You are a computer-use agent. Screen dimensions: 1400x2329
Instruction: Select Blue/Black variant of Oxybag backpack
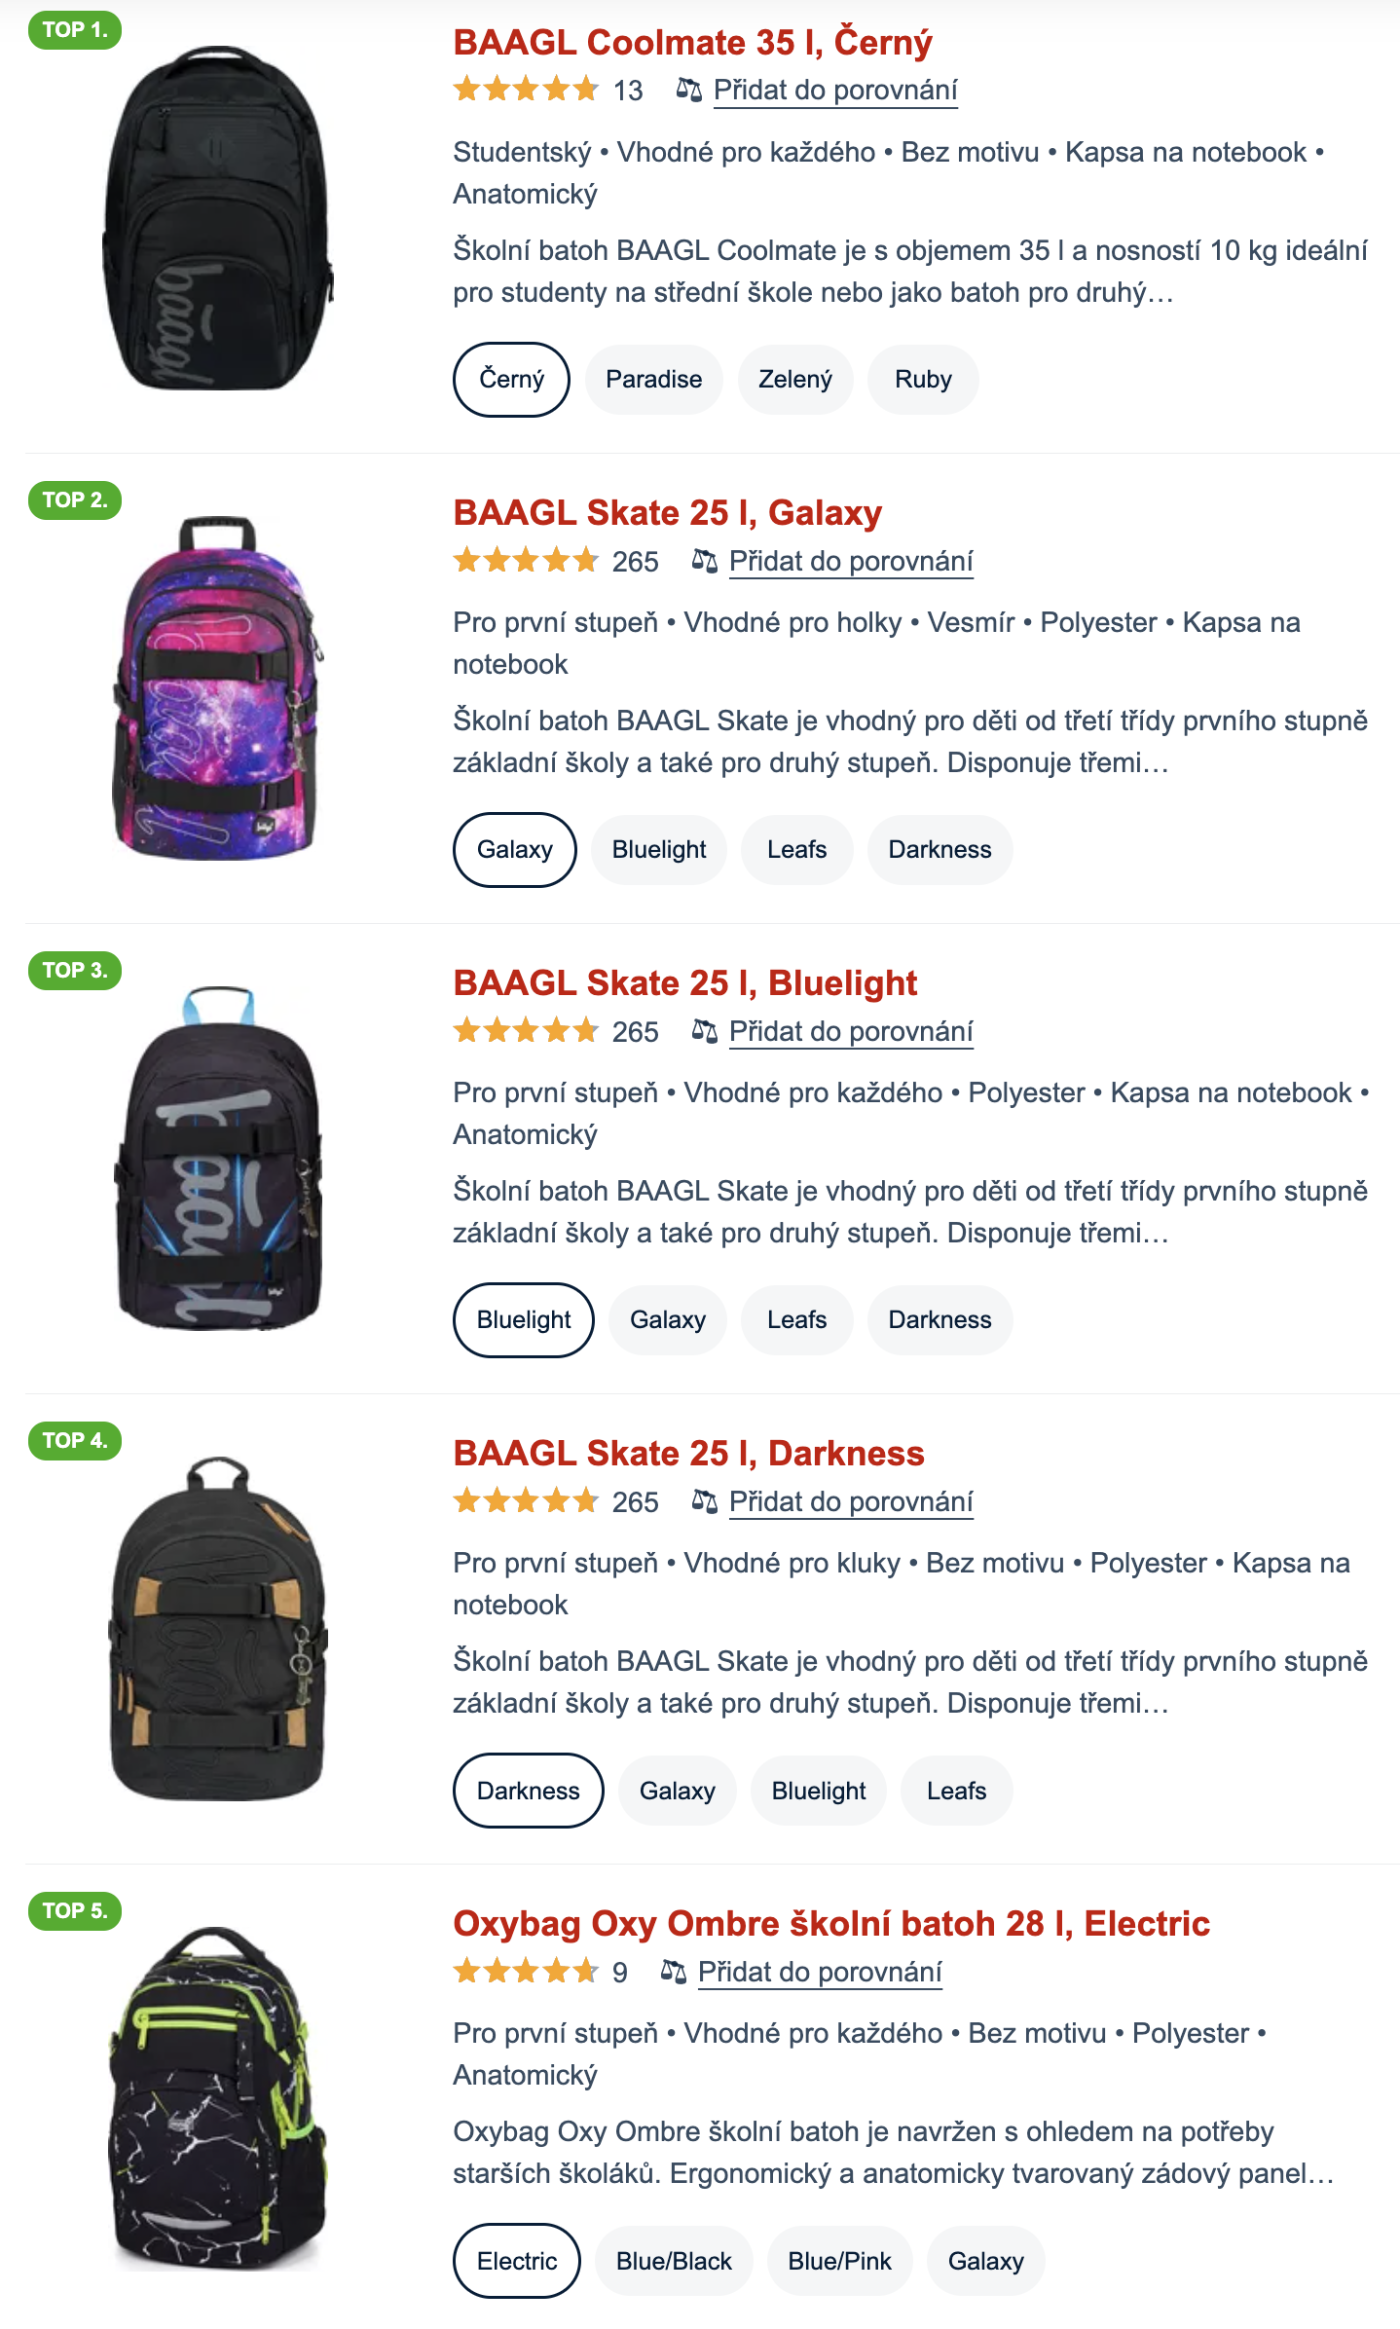pyautogui.click(x=674, y=2261)
